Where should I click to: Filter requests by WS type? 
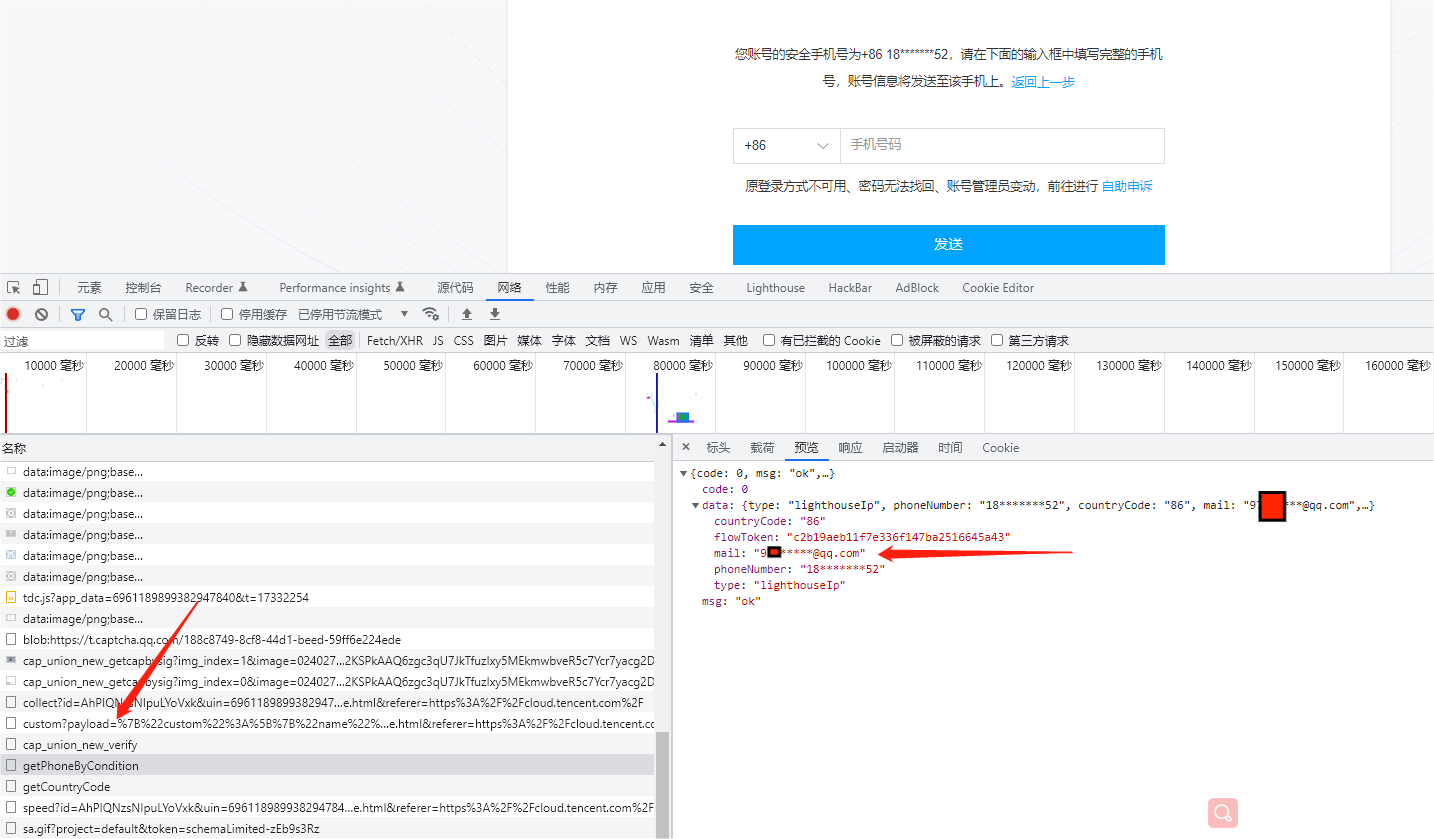point(628,340)
